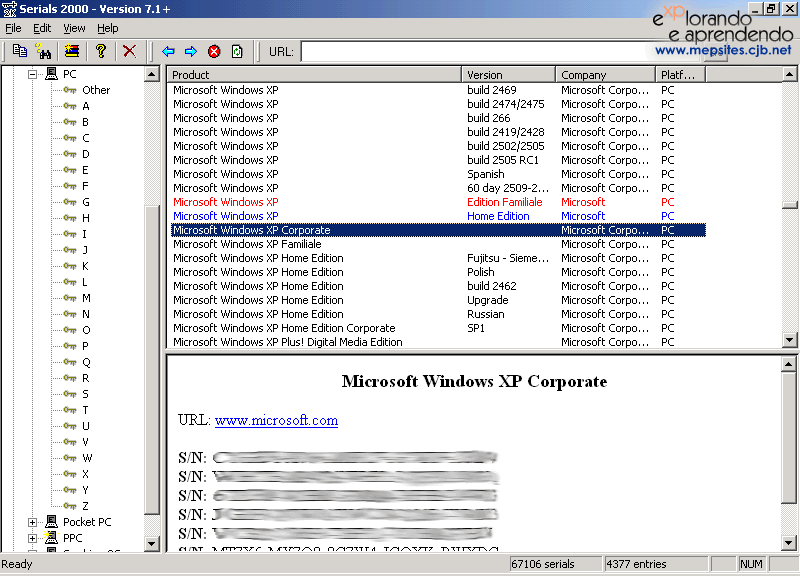Screen dimensions: 800x576
Task: Click the 'Russian' version cell
Action: point(486,314)
